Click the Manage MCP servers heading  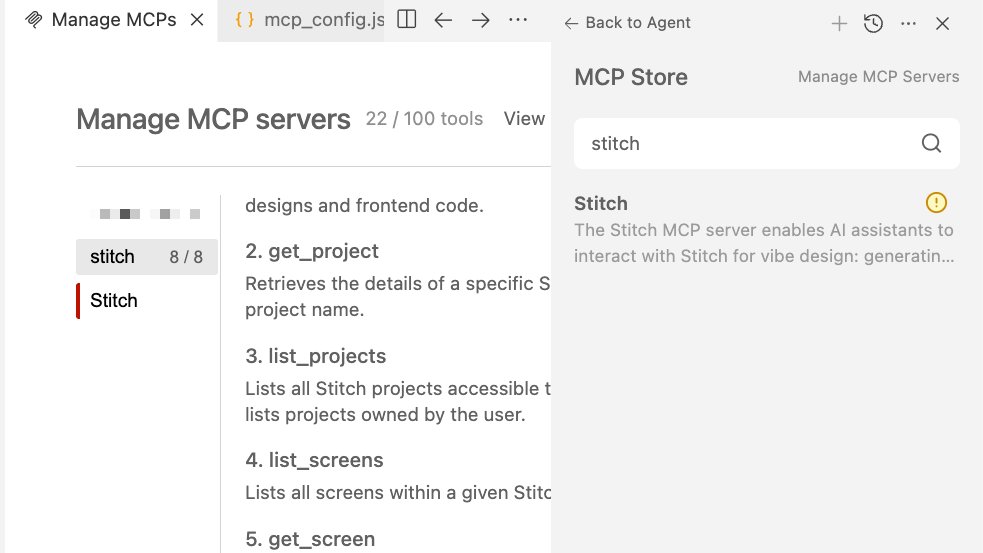[213, 119]
